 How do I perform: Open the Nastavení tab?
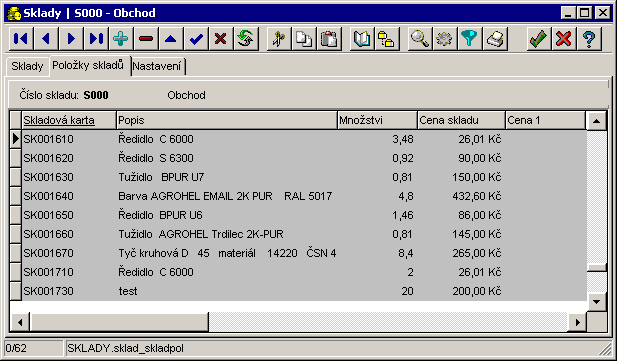click(x=157, y=66)
